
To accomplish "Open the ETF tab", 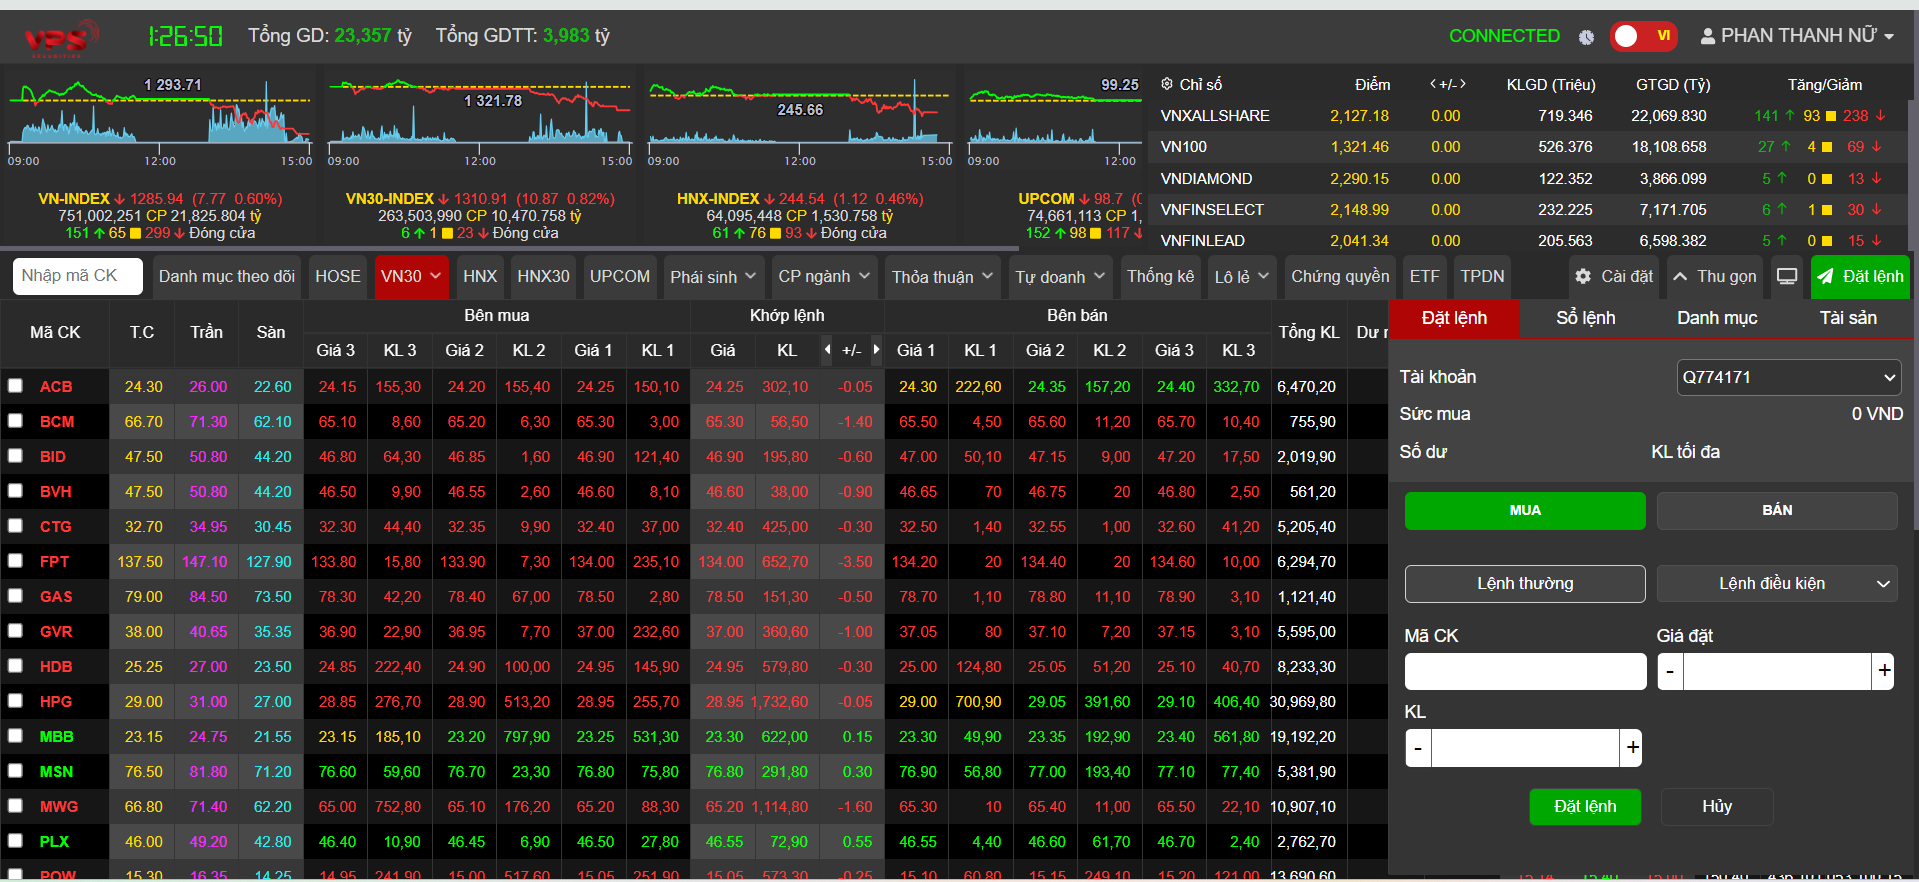I will (1425, 276).
